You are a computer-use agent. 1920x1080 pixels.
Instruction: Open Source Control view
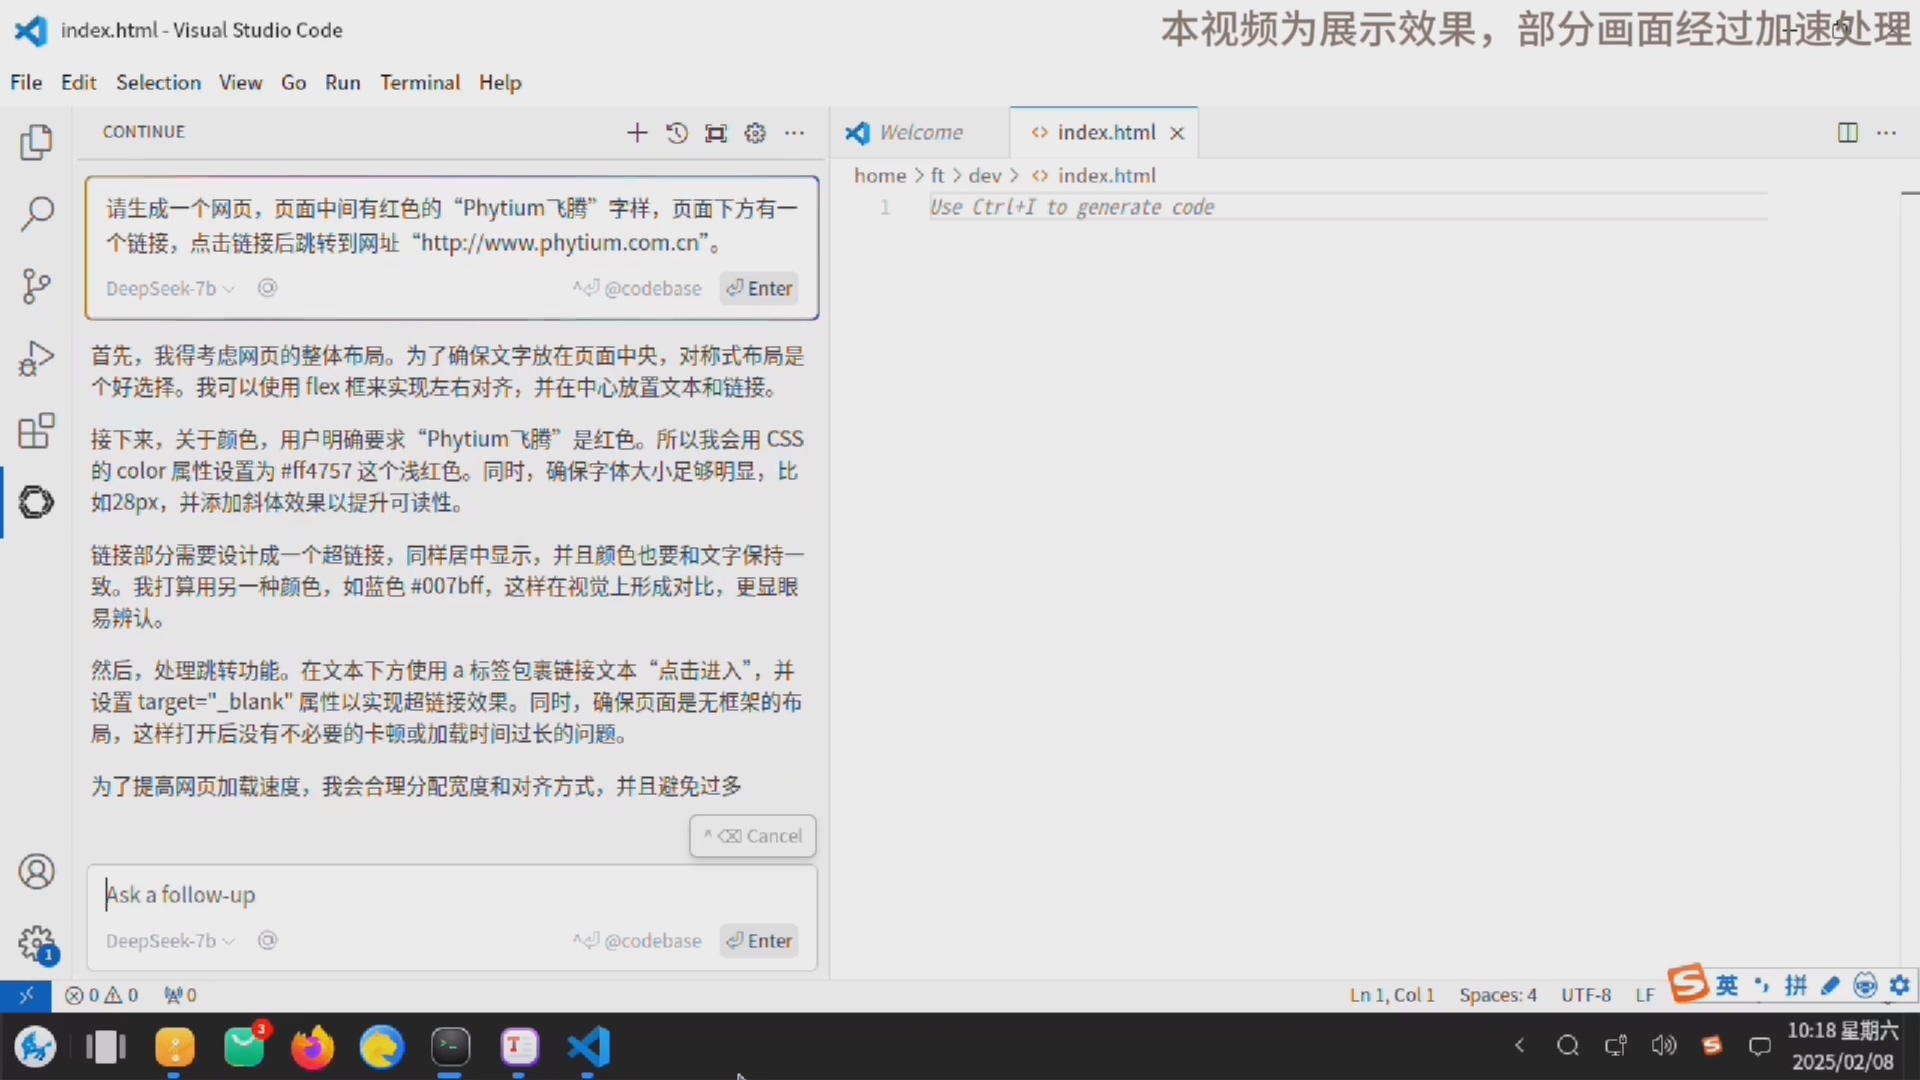point(37,286)
